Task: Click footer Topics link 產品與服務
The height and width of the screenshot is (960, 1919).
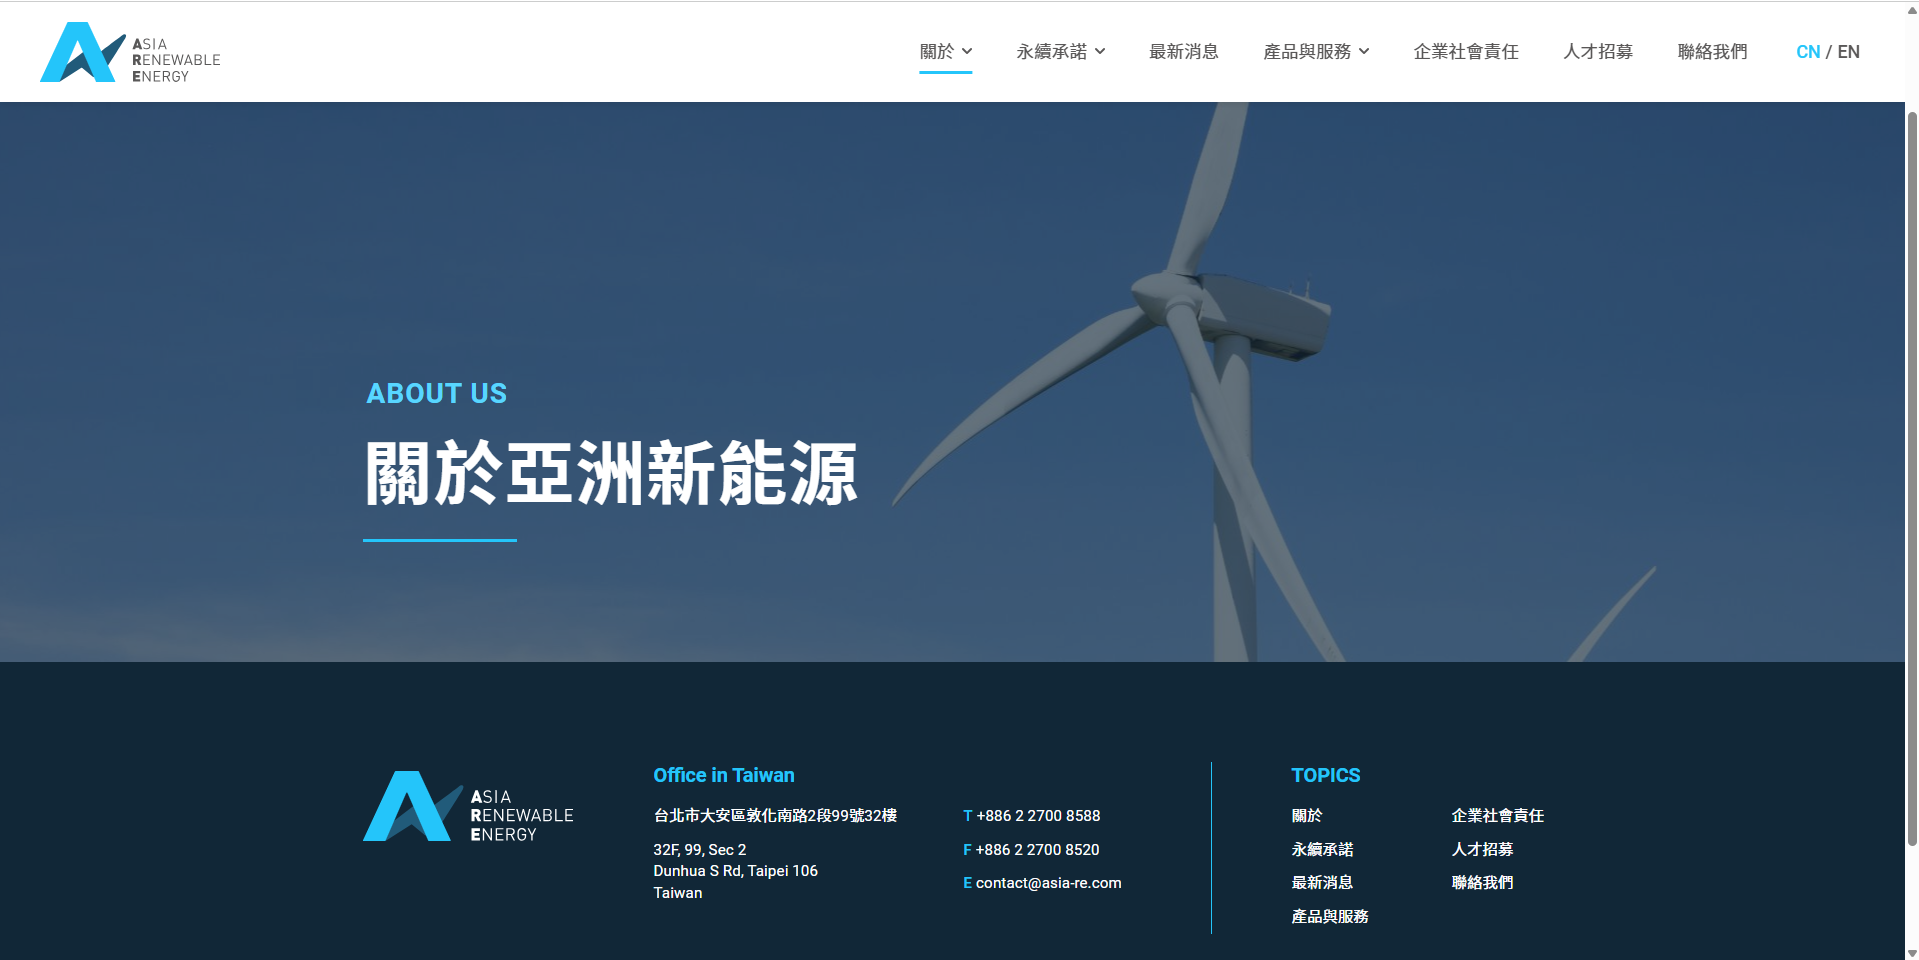Action: point(1330,917)
